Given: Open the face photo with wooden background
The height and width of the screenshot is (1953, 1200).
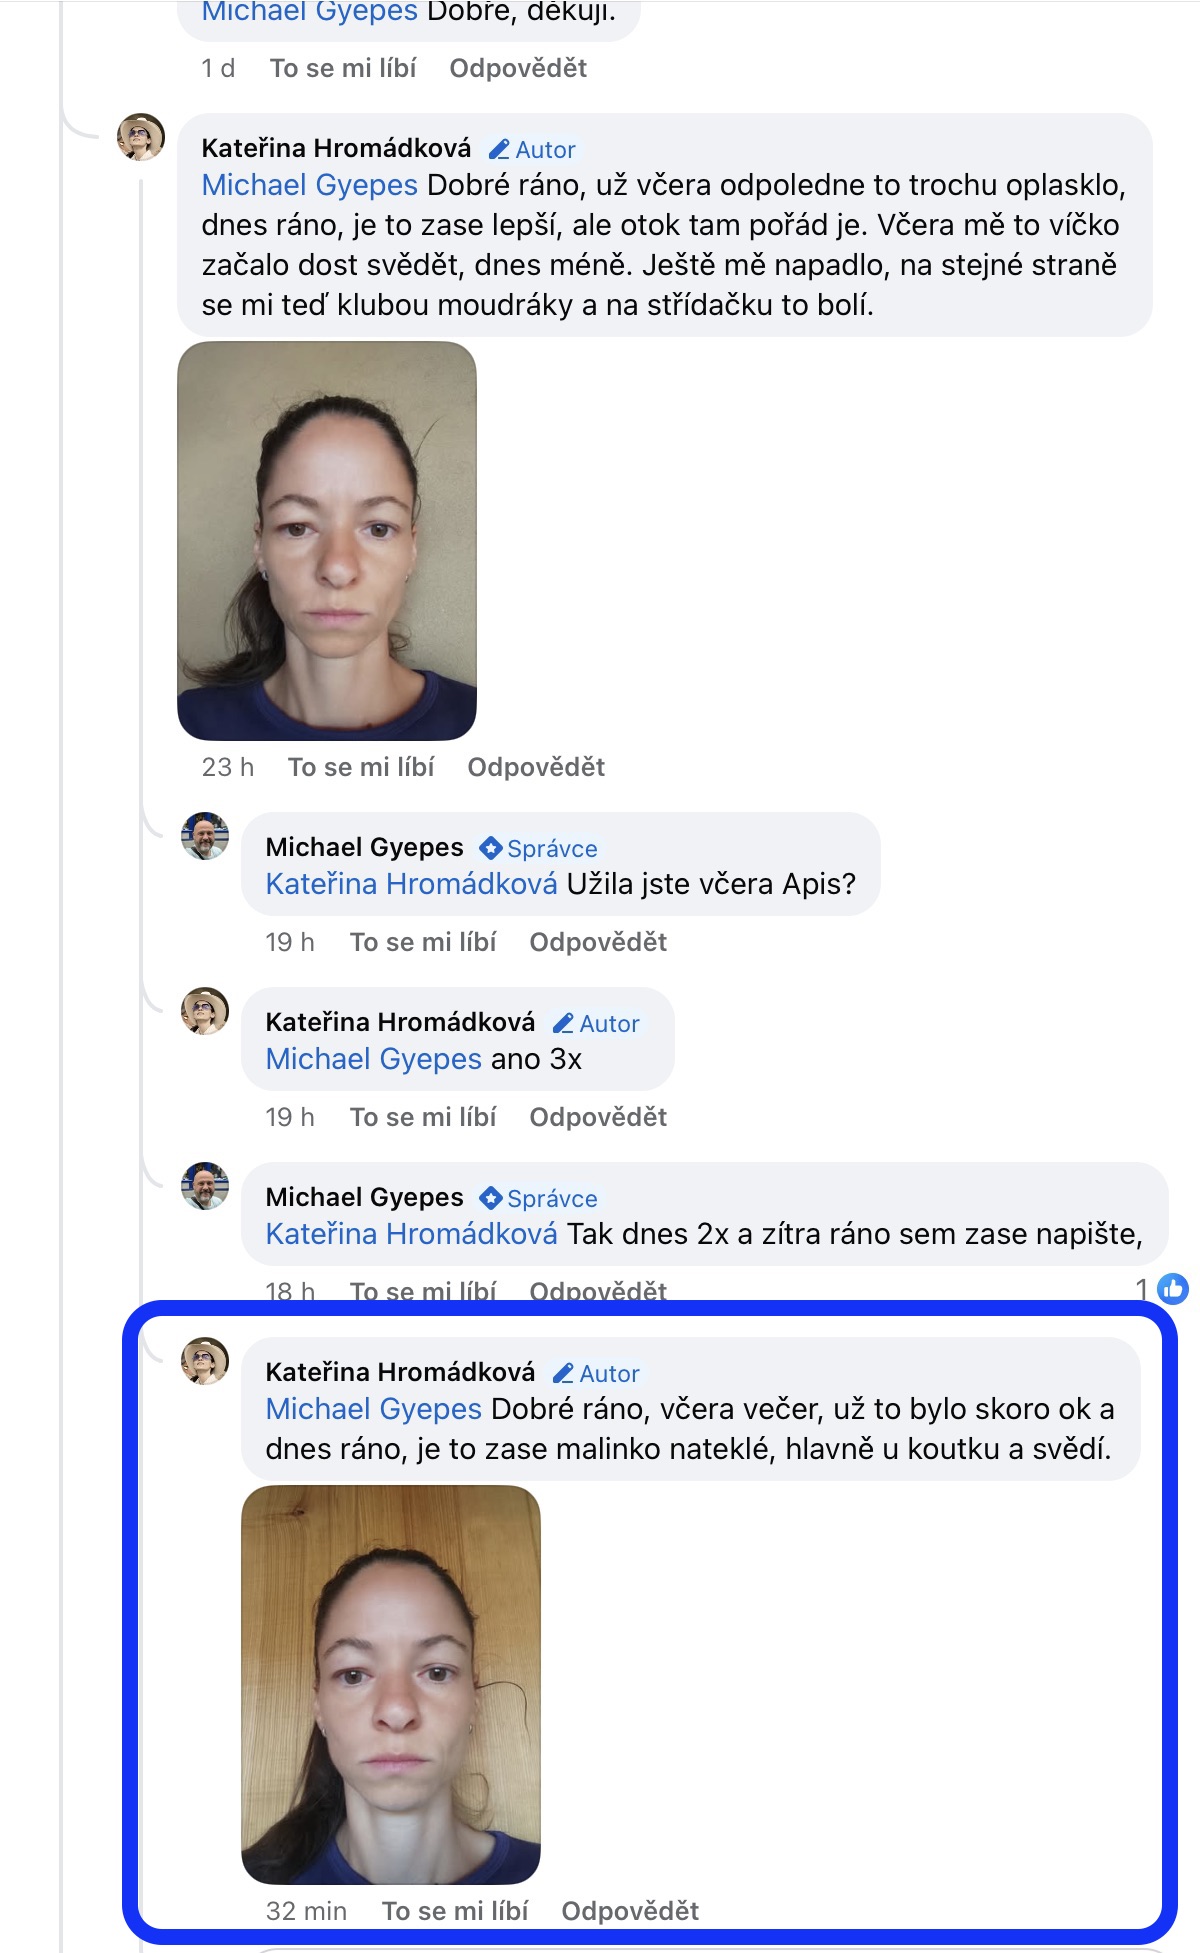Looking at the screenshot, I should [x=391, y=1685].
